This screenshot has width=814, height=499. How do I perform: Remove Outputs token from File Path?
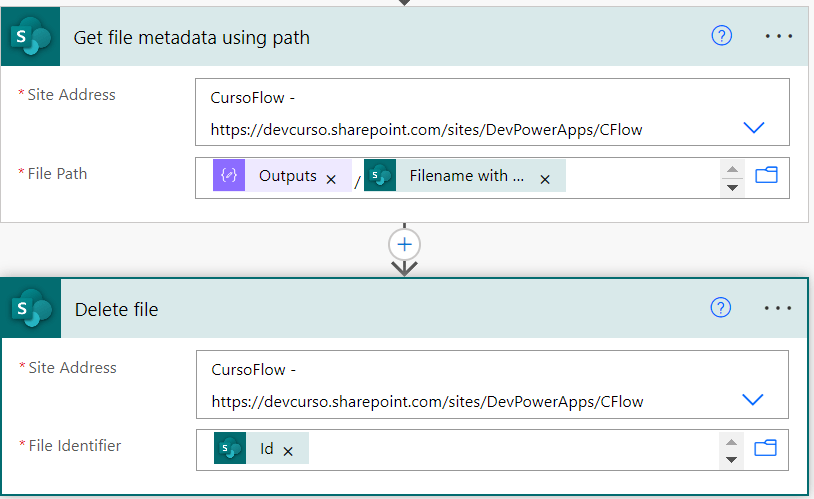click(331, 180)
